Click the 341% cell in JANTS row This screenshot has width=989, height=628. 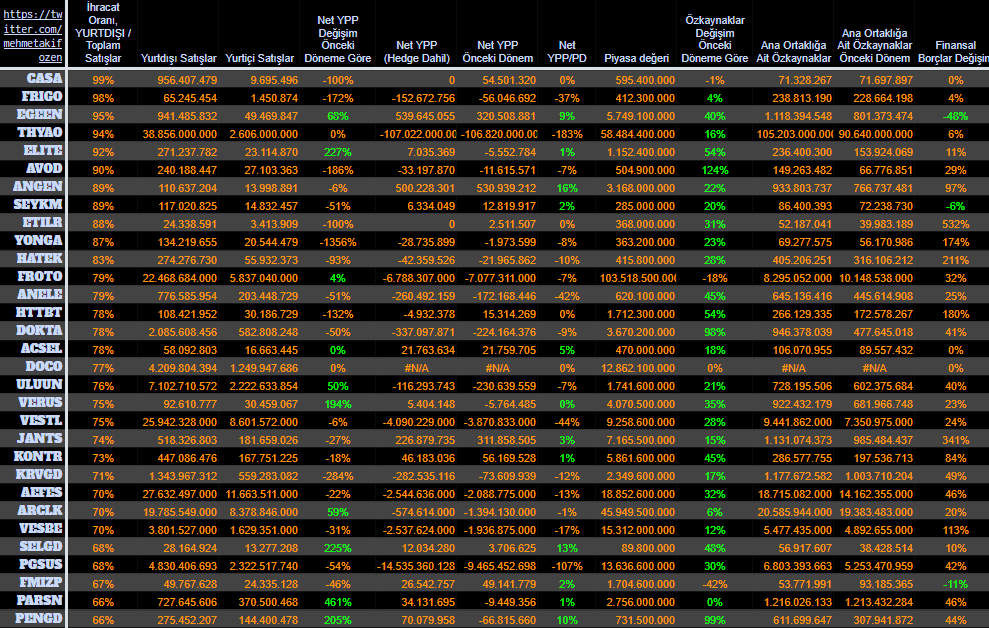[956, 440]
